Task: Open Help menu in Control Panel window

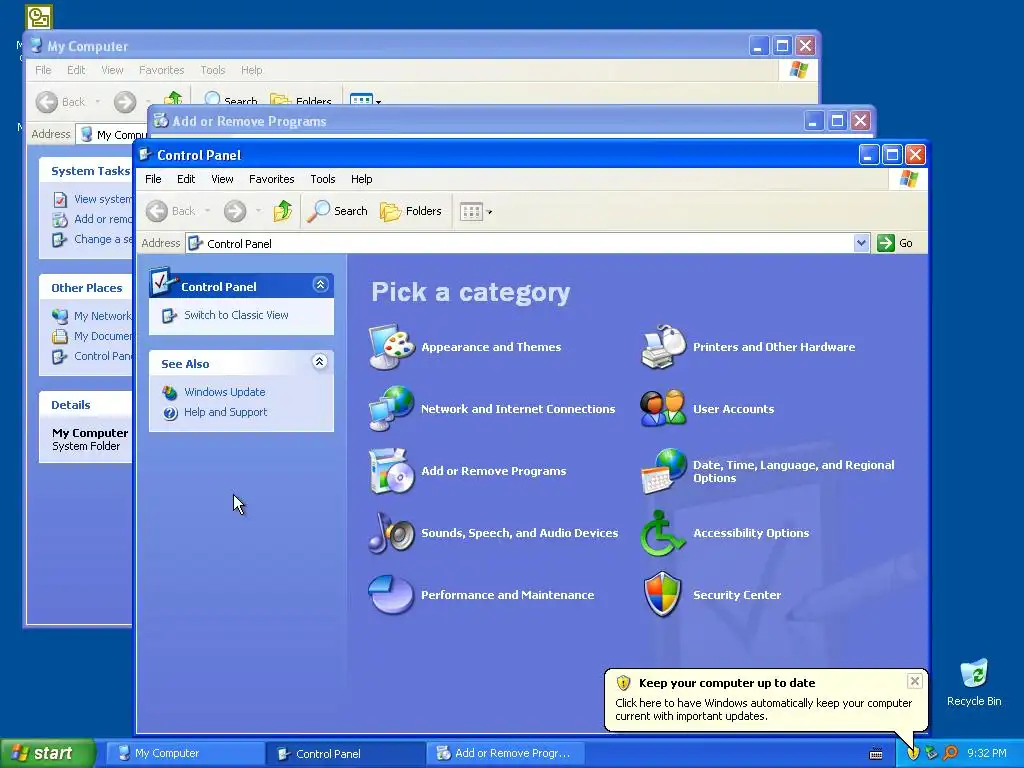Action: point(361,179)
